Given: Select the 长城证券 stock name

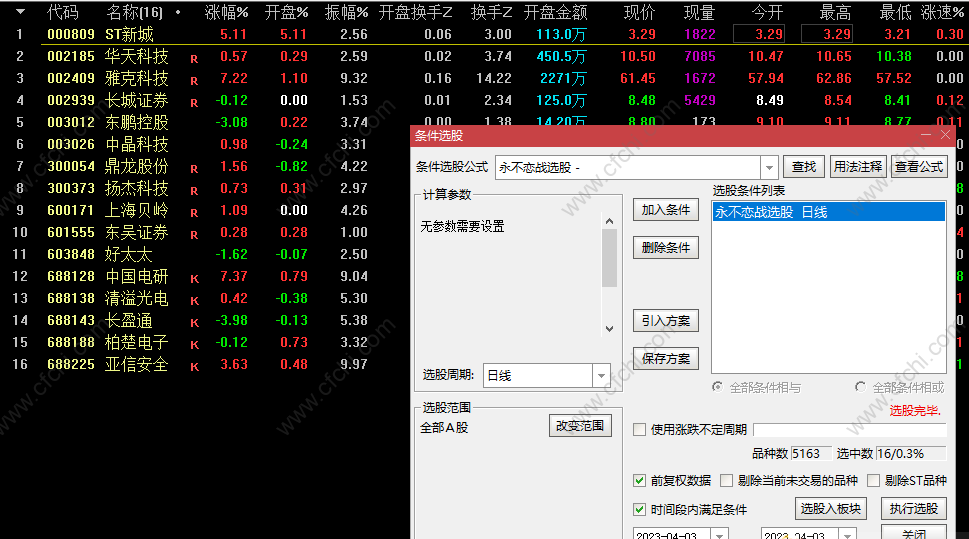Looking at the screenshot, I should [x=137, y=100].
